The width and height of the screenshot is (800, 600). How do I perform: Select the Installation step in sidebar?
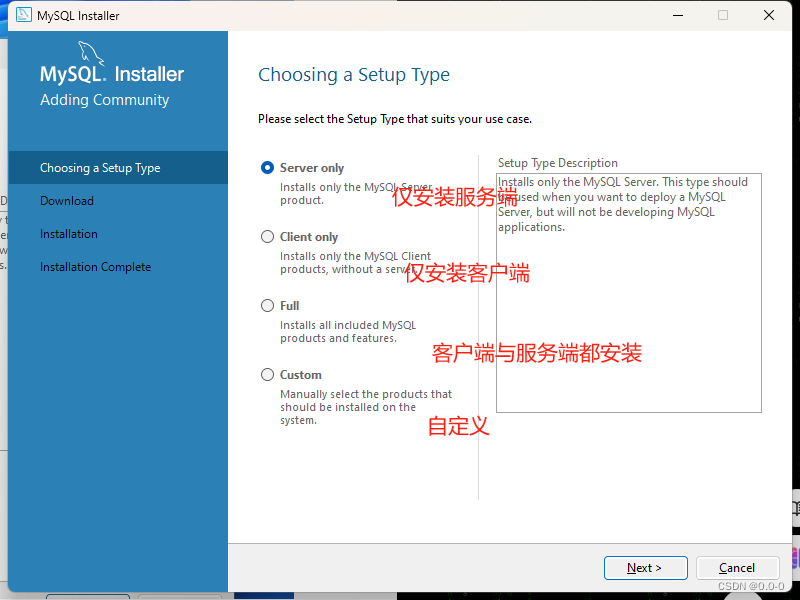point(69,234)
